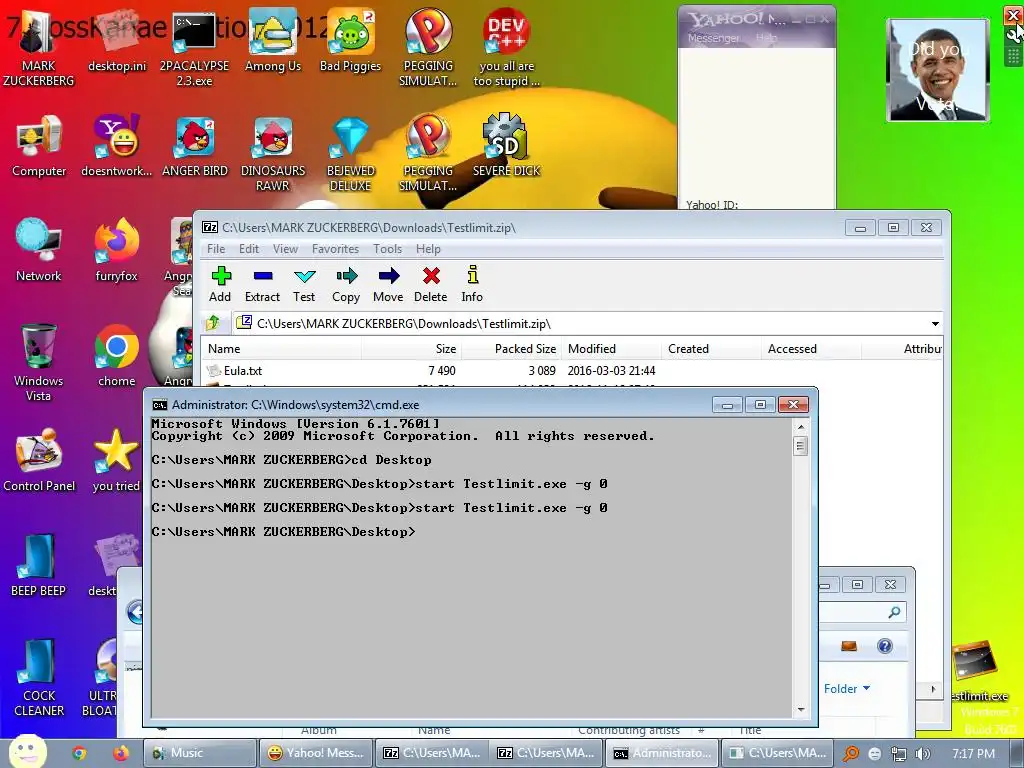Image resolution: width=1024 pixels, height=768 pixels.
Task: Open the 7-Zip File menu
Action: [x=216, y=249]
